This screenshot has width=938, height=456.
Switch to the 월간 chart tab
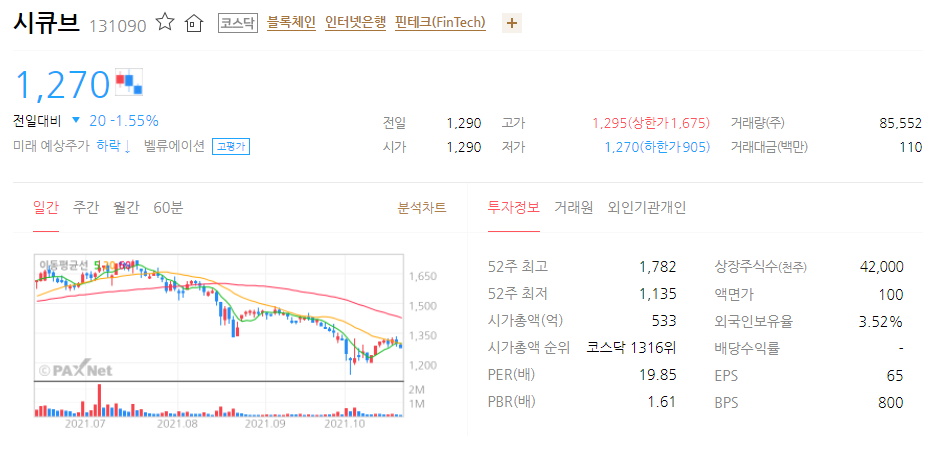(x=126, y=208)
